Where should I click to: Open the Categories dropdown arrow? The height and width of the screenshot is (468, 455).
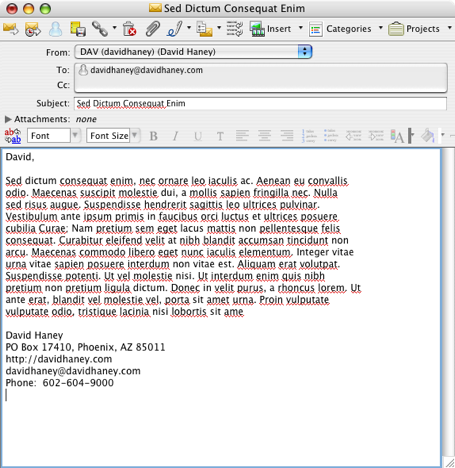coord(381,27)
